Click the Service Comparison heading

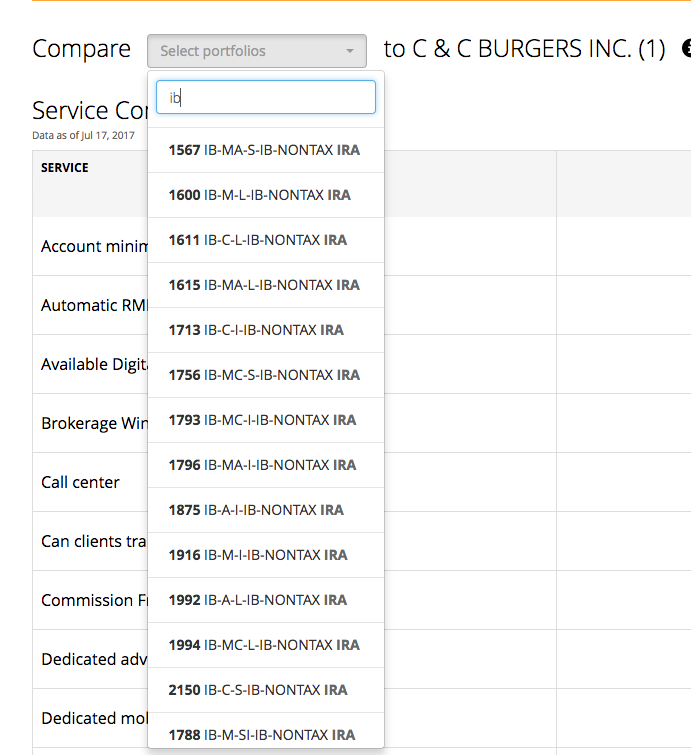point(90,111)
